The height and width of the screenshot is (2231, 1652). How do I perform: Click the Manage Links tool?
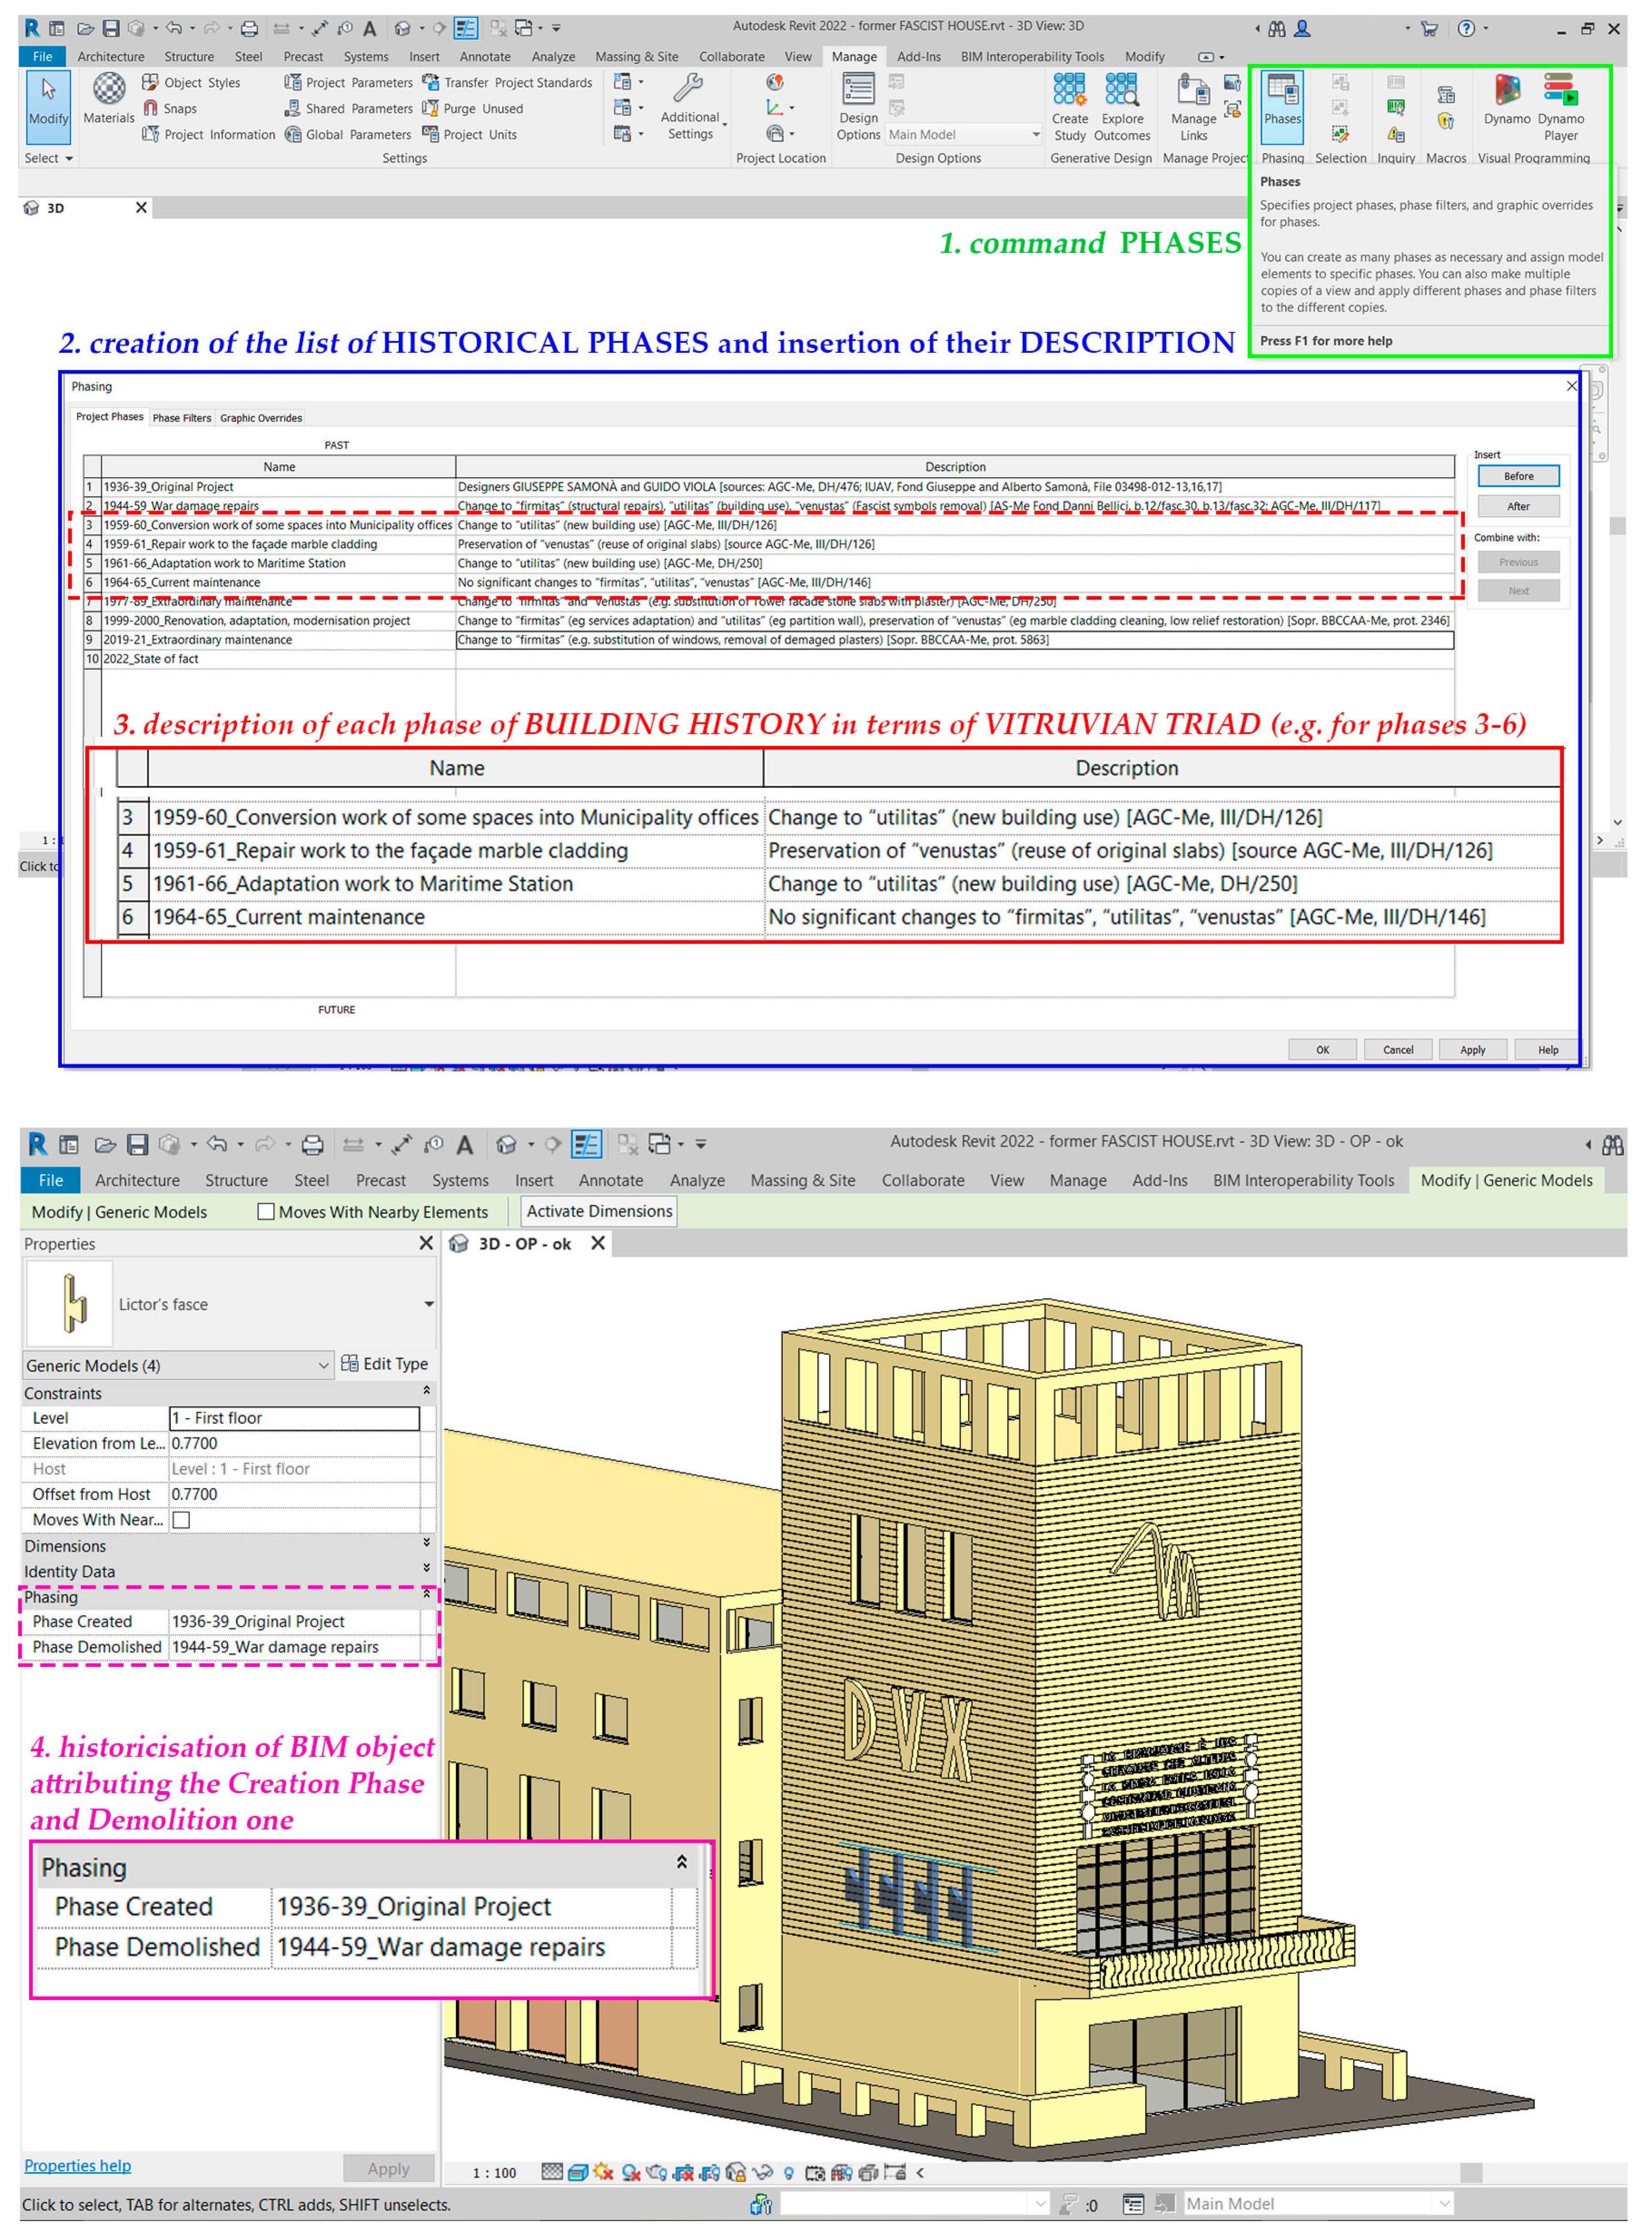[x=1192, y=105]
